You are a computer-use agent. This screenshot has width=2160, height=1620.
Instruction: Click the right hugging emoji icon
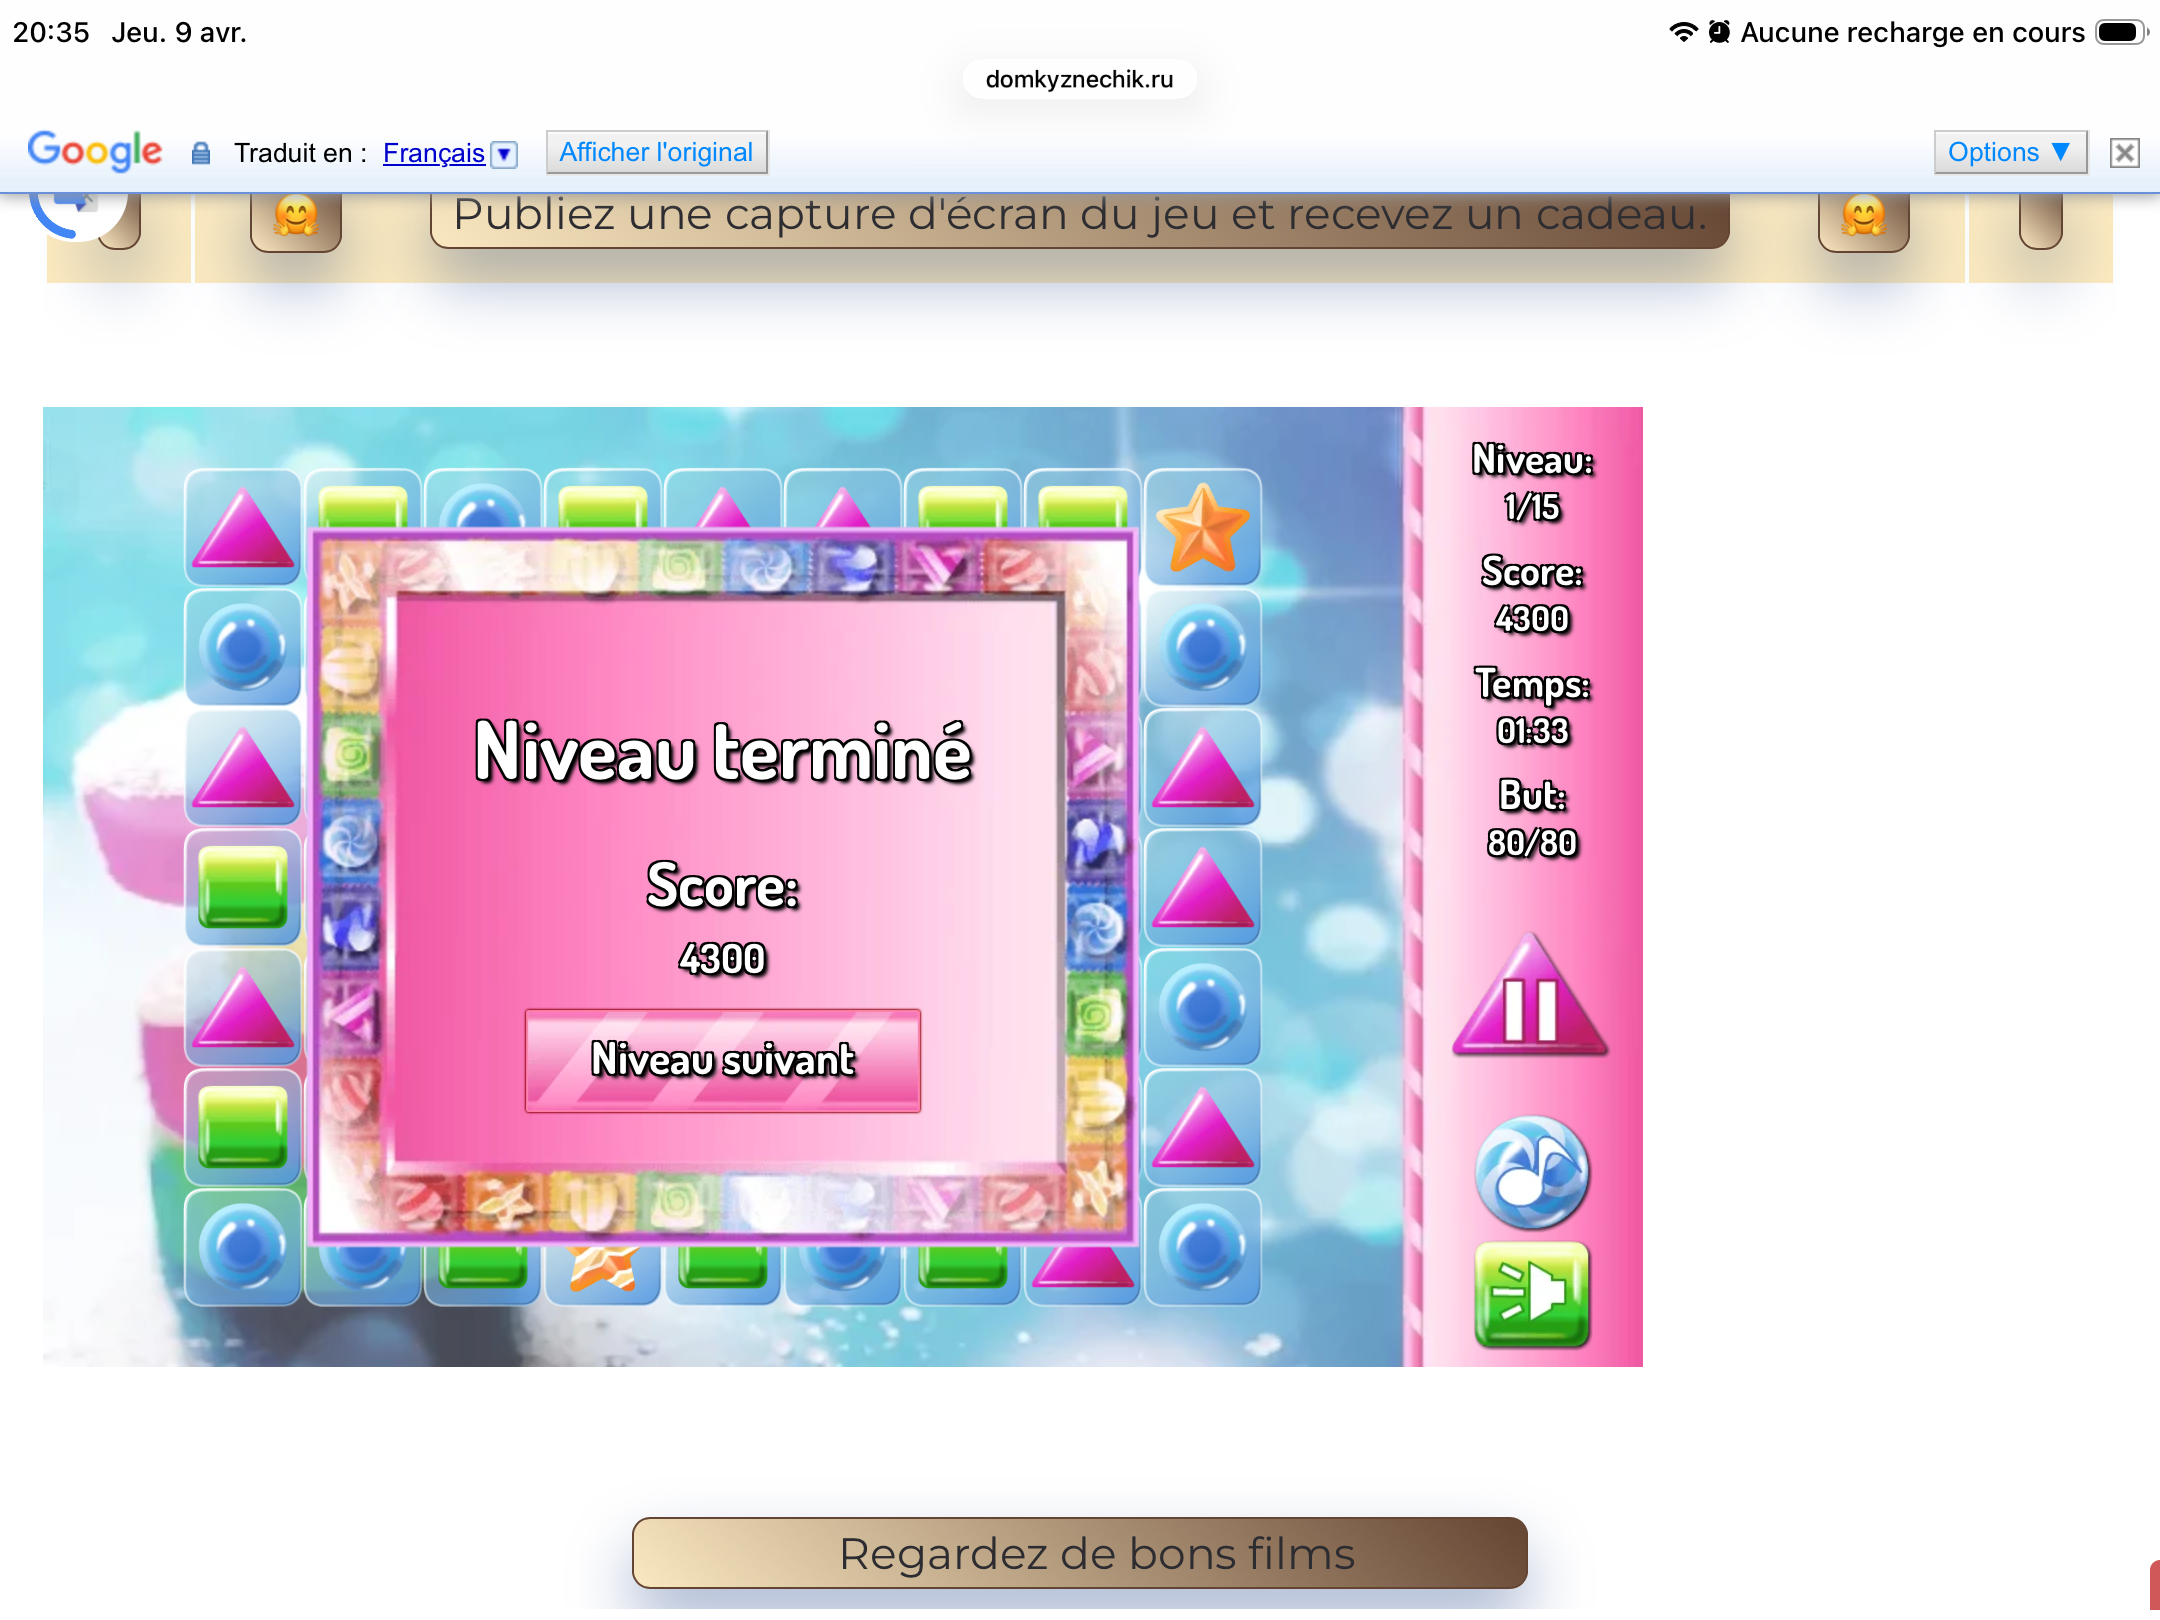tap(1863, 217)
